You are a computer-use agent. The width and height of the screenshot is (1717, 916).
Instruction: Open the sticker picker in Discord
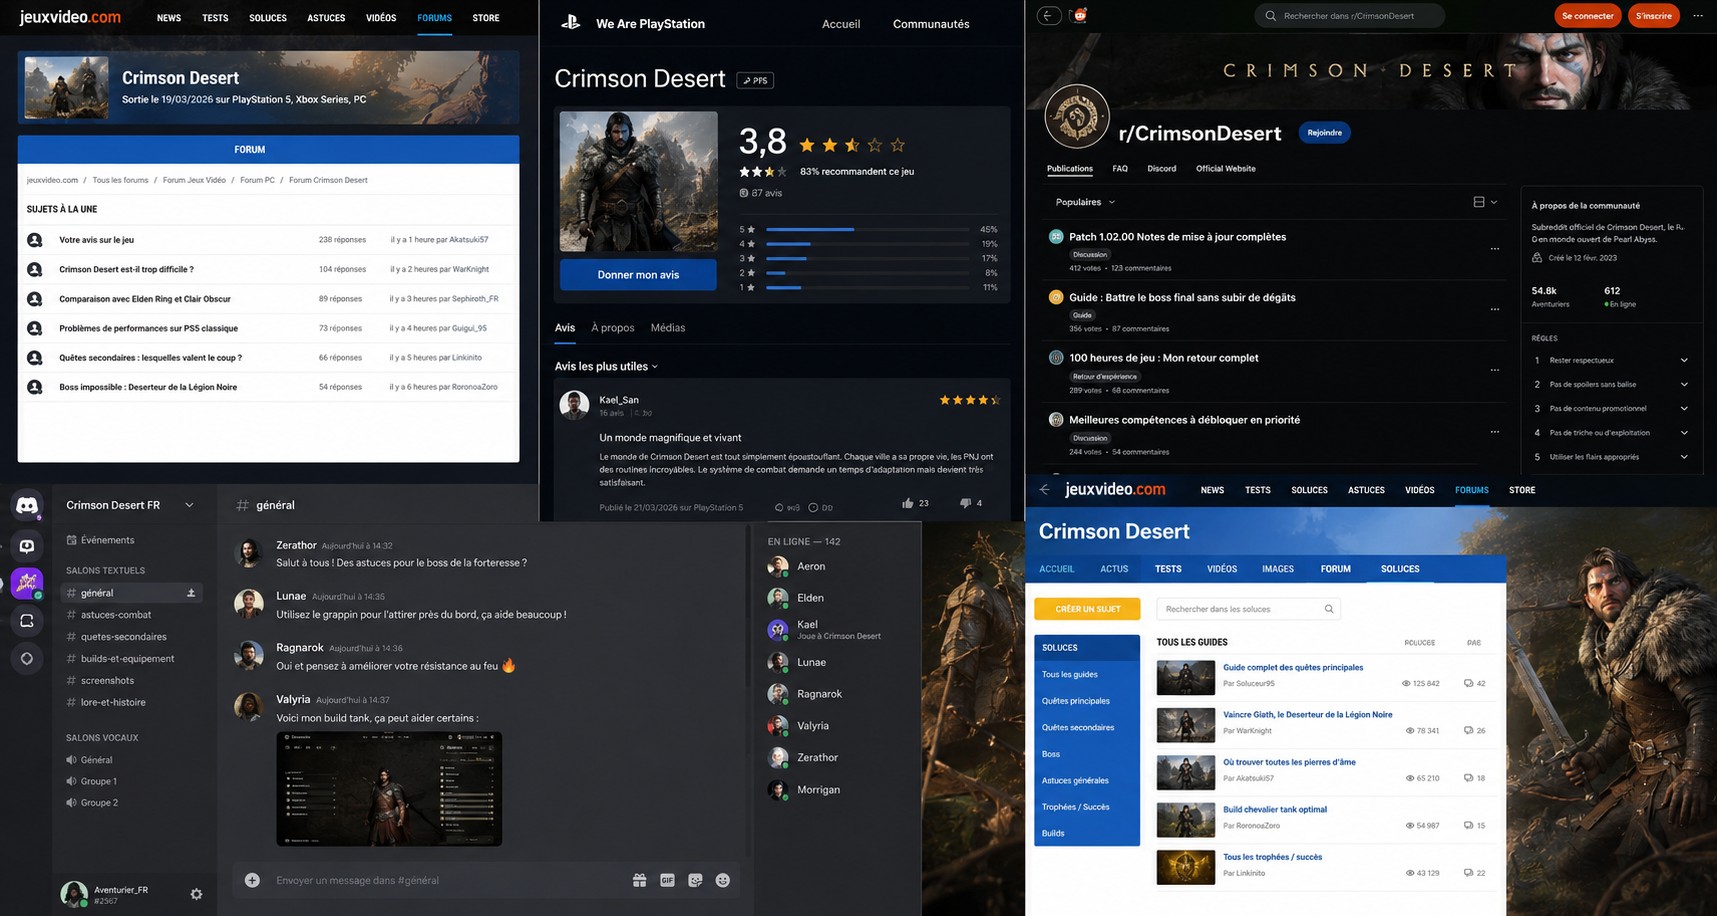coord(695,880)
